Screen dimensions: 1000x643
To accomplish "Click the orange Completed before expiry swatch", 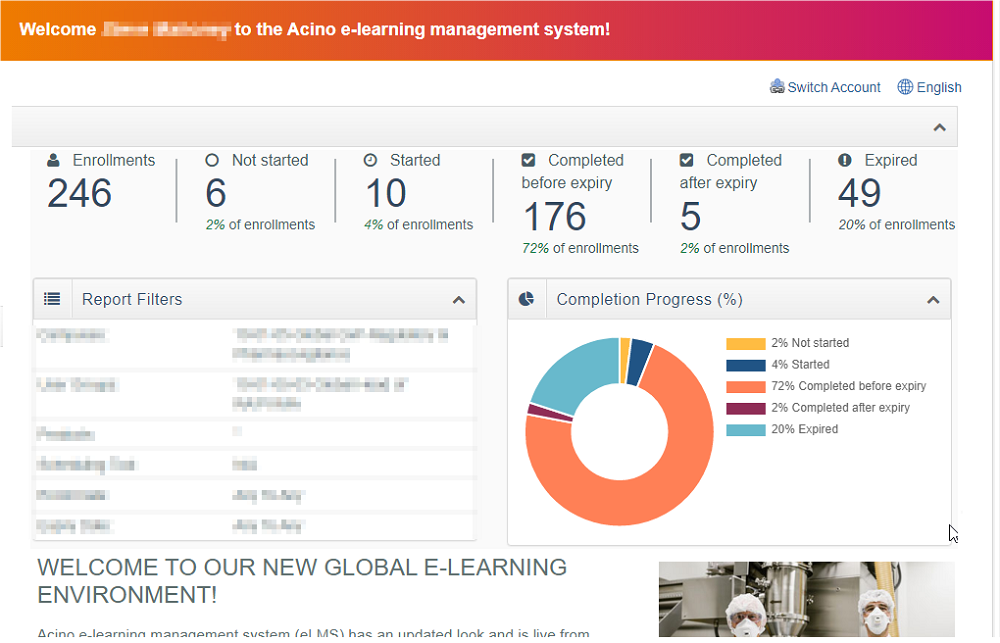I will [746, 387].
